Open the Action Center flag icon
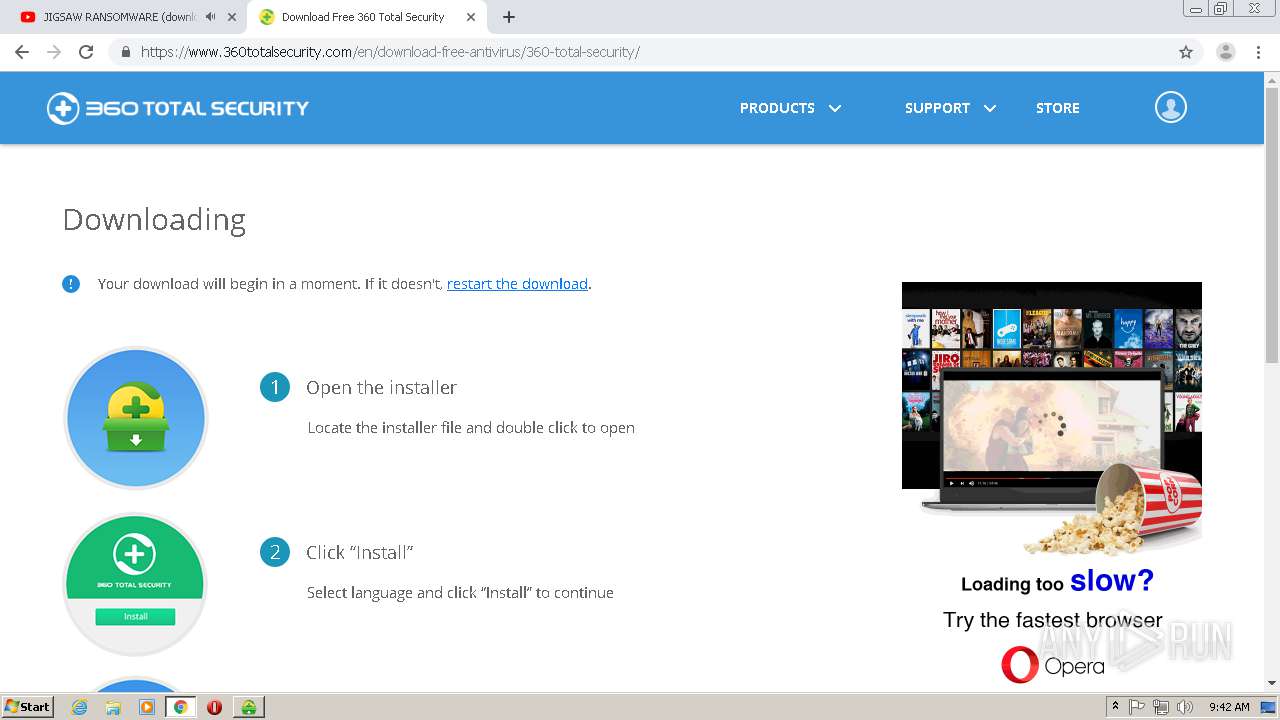The image size is (1280, 720). (x=1137, y=707)
